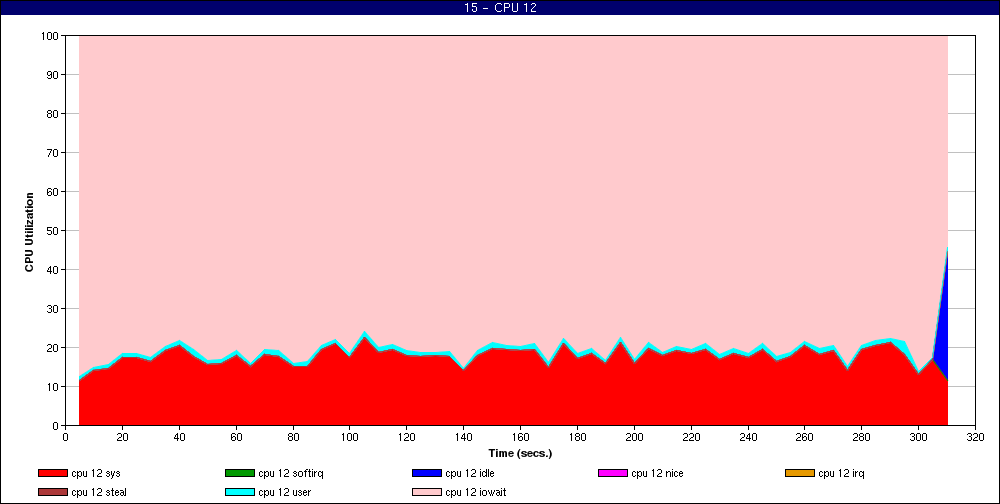Click the magenta cpu 12 nice legend swatch
This screenshot has height=504, width=1000.
pyautogui.click(x=612, y=473)
